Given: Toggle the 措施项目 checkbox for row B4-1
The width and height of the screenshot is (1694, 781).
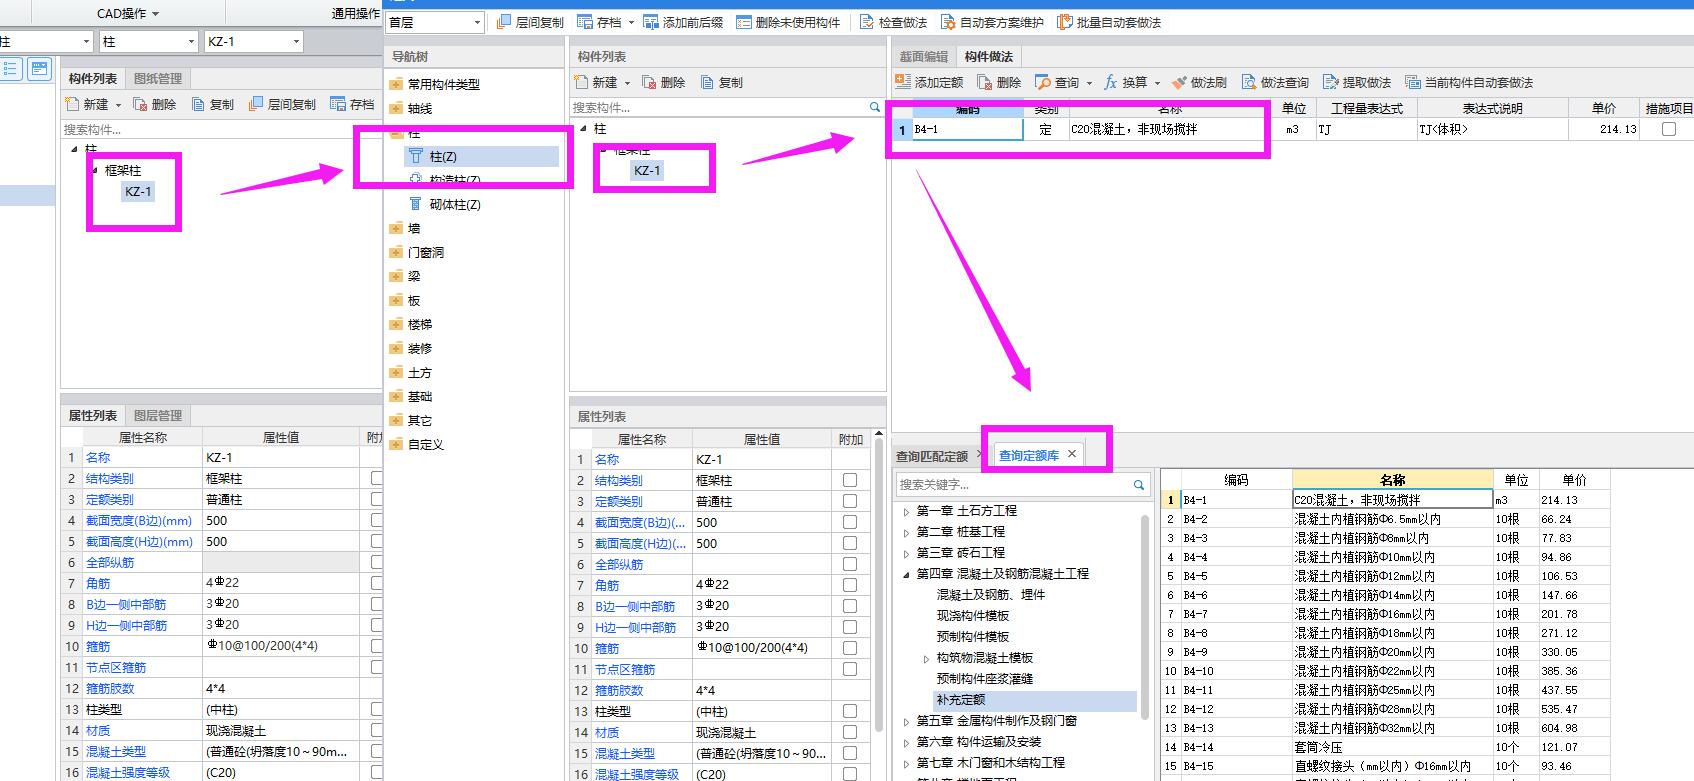Looking at the screenshot, I should [x=1668, y=129].
